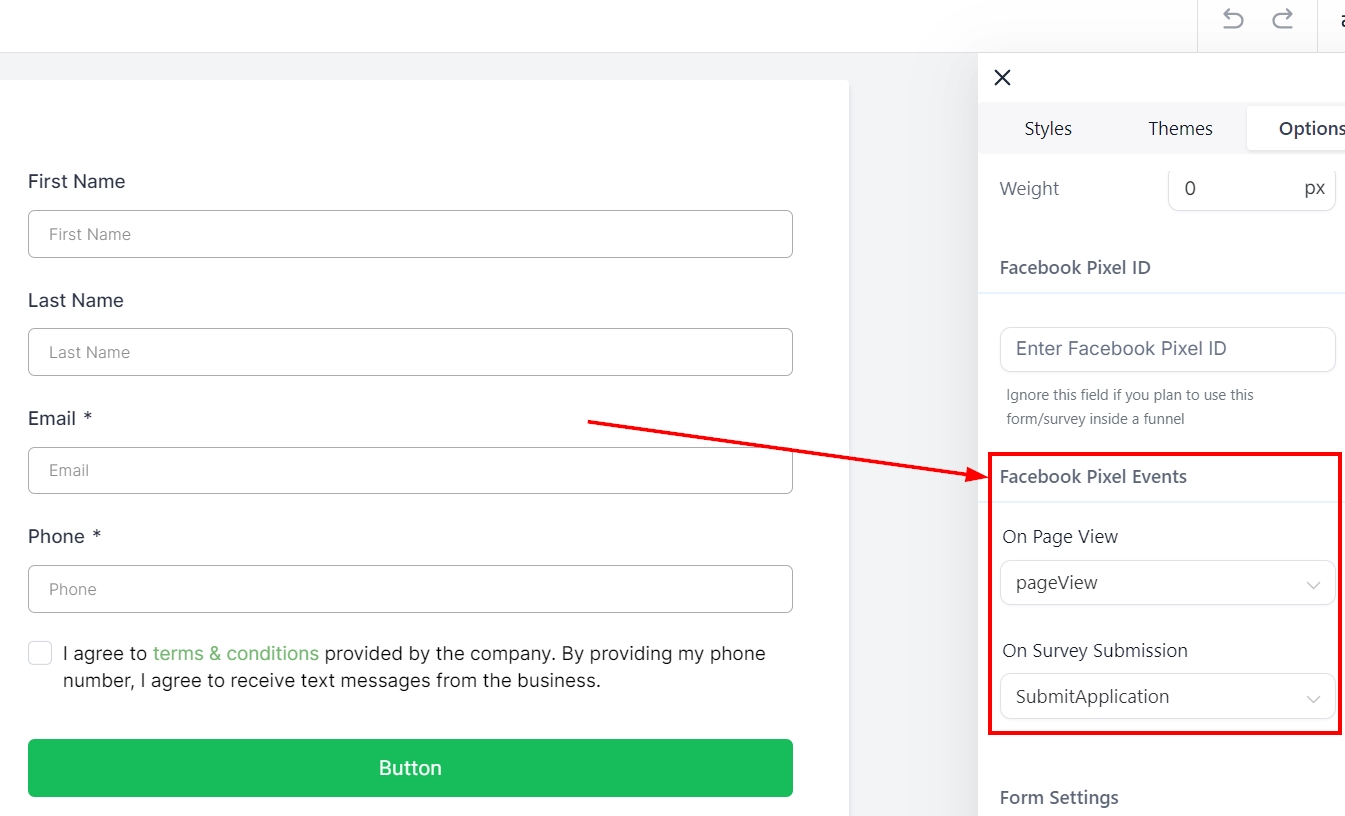Tick the terms & conditions checkbox
Image resolution: width=1345 pixels, height=816 pixels.
[40, 654]
